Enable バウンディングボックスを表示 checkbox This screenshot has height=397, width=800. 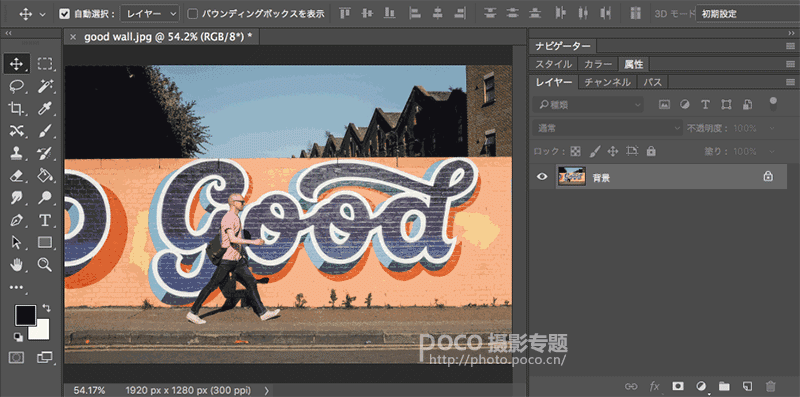pos(192,14)
